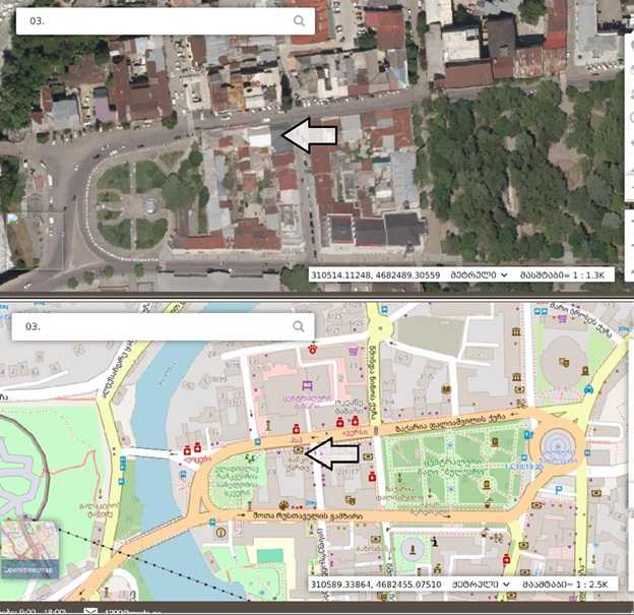Click the museum building icon near the park
The height and width of the screenshot is (615, 634).
click(x=516, y=376)
